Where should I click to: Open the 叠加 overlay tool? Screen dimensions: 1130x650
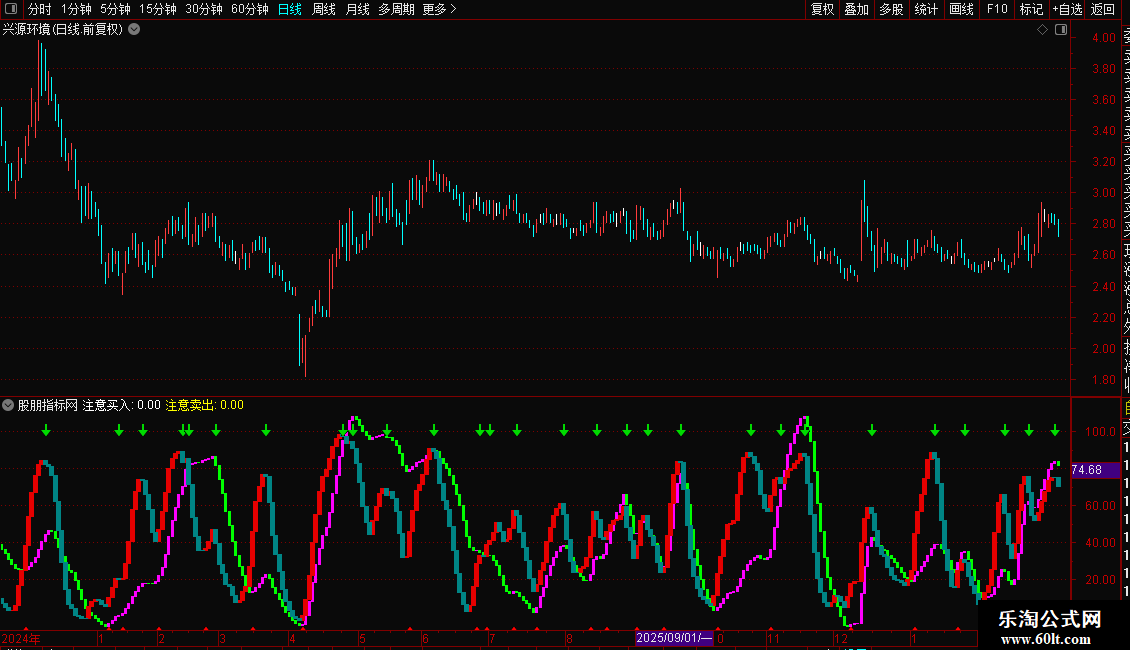[856, 9]
